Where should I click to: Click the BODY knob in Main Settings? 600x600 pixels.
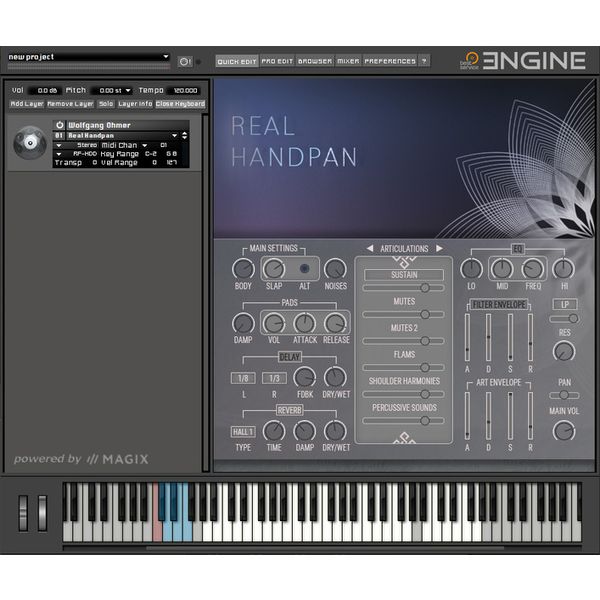pos(243,269)
